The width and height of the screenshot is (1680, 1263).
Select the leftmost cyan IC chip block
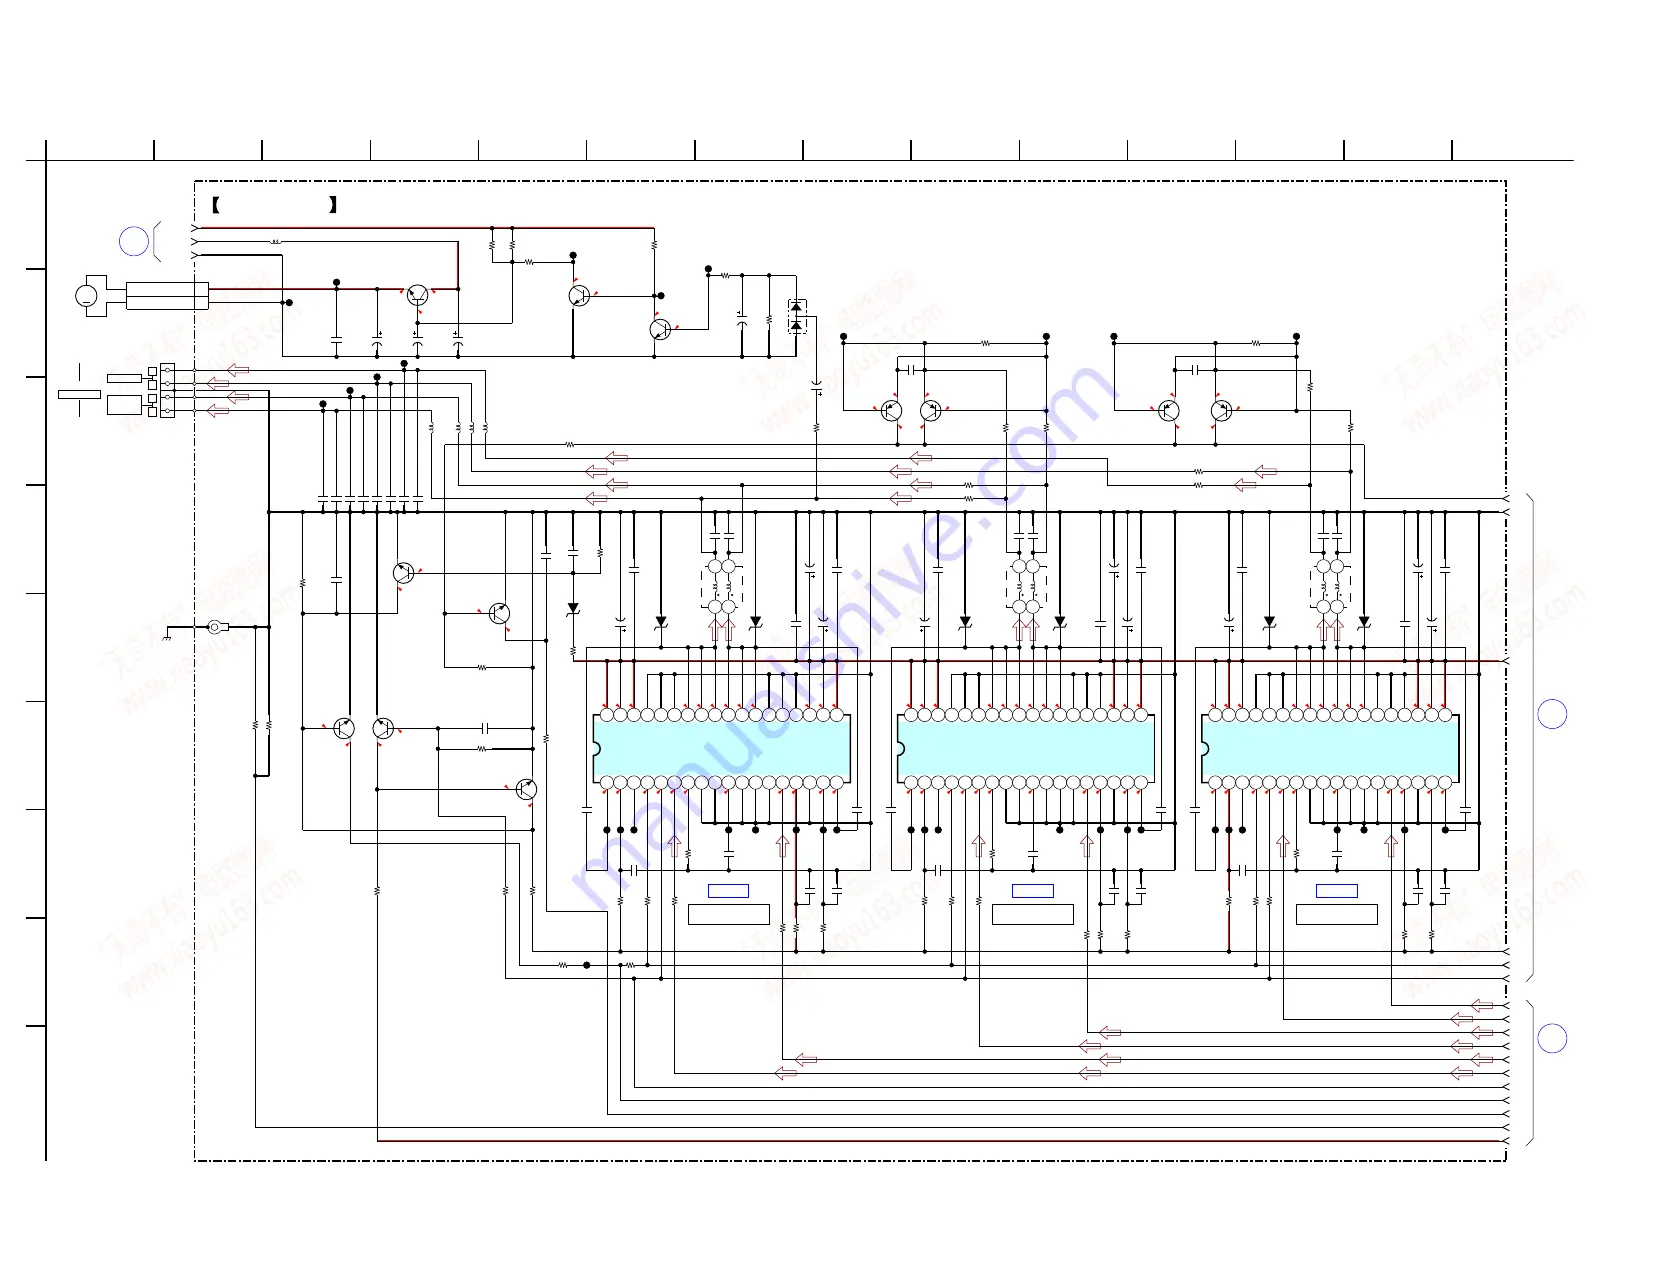point(722,749)
